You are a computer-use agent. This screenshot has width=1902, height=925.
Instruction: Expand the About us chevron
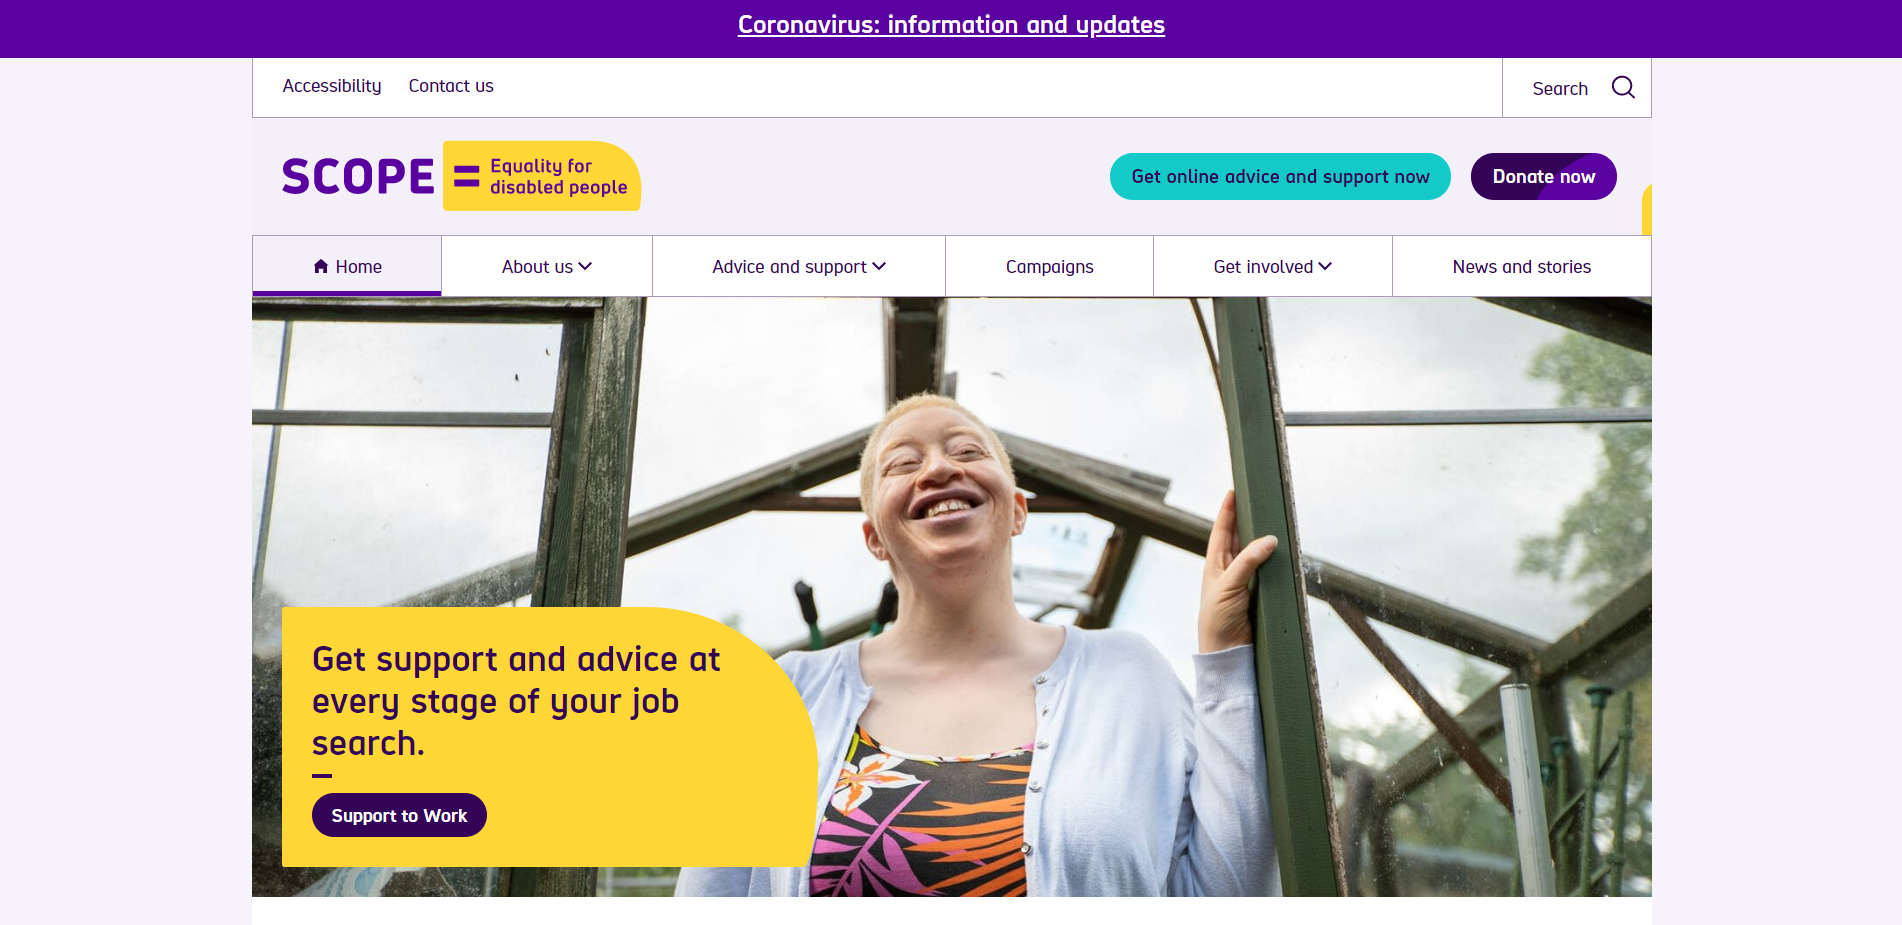(585, 266)
